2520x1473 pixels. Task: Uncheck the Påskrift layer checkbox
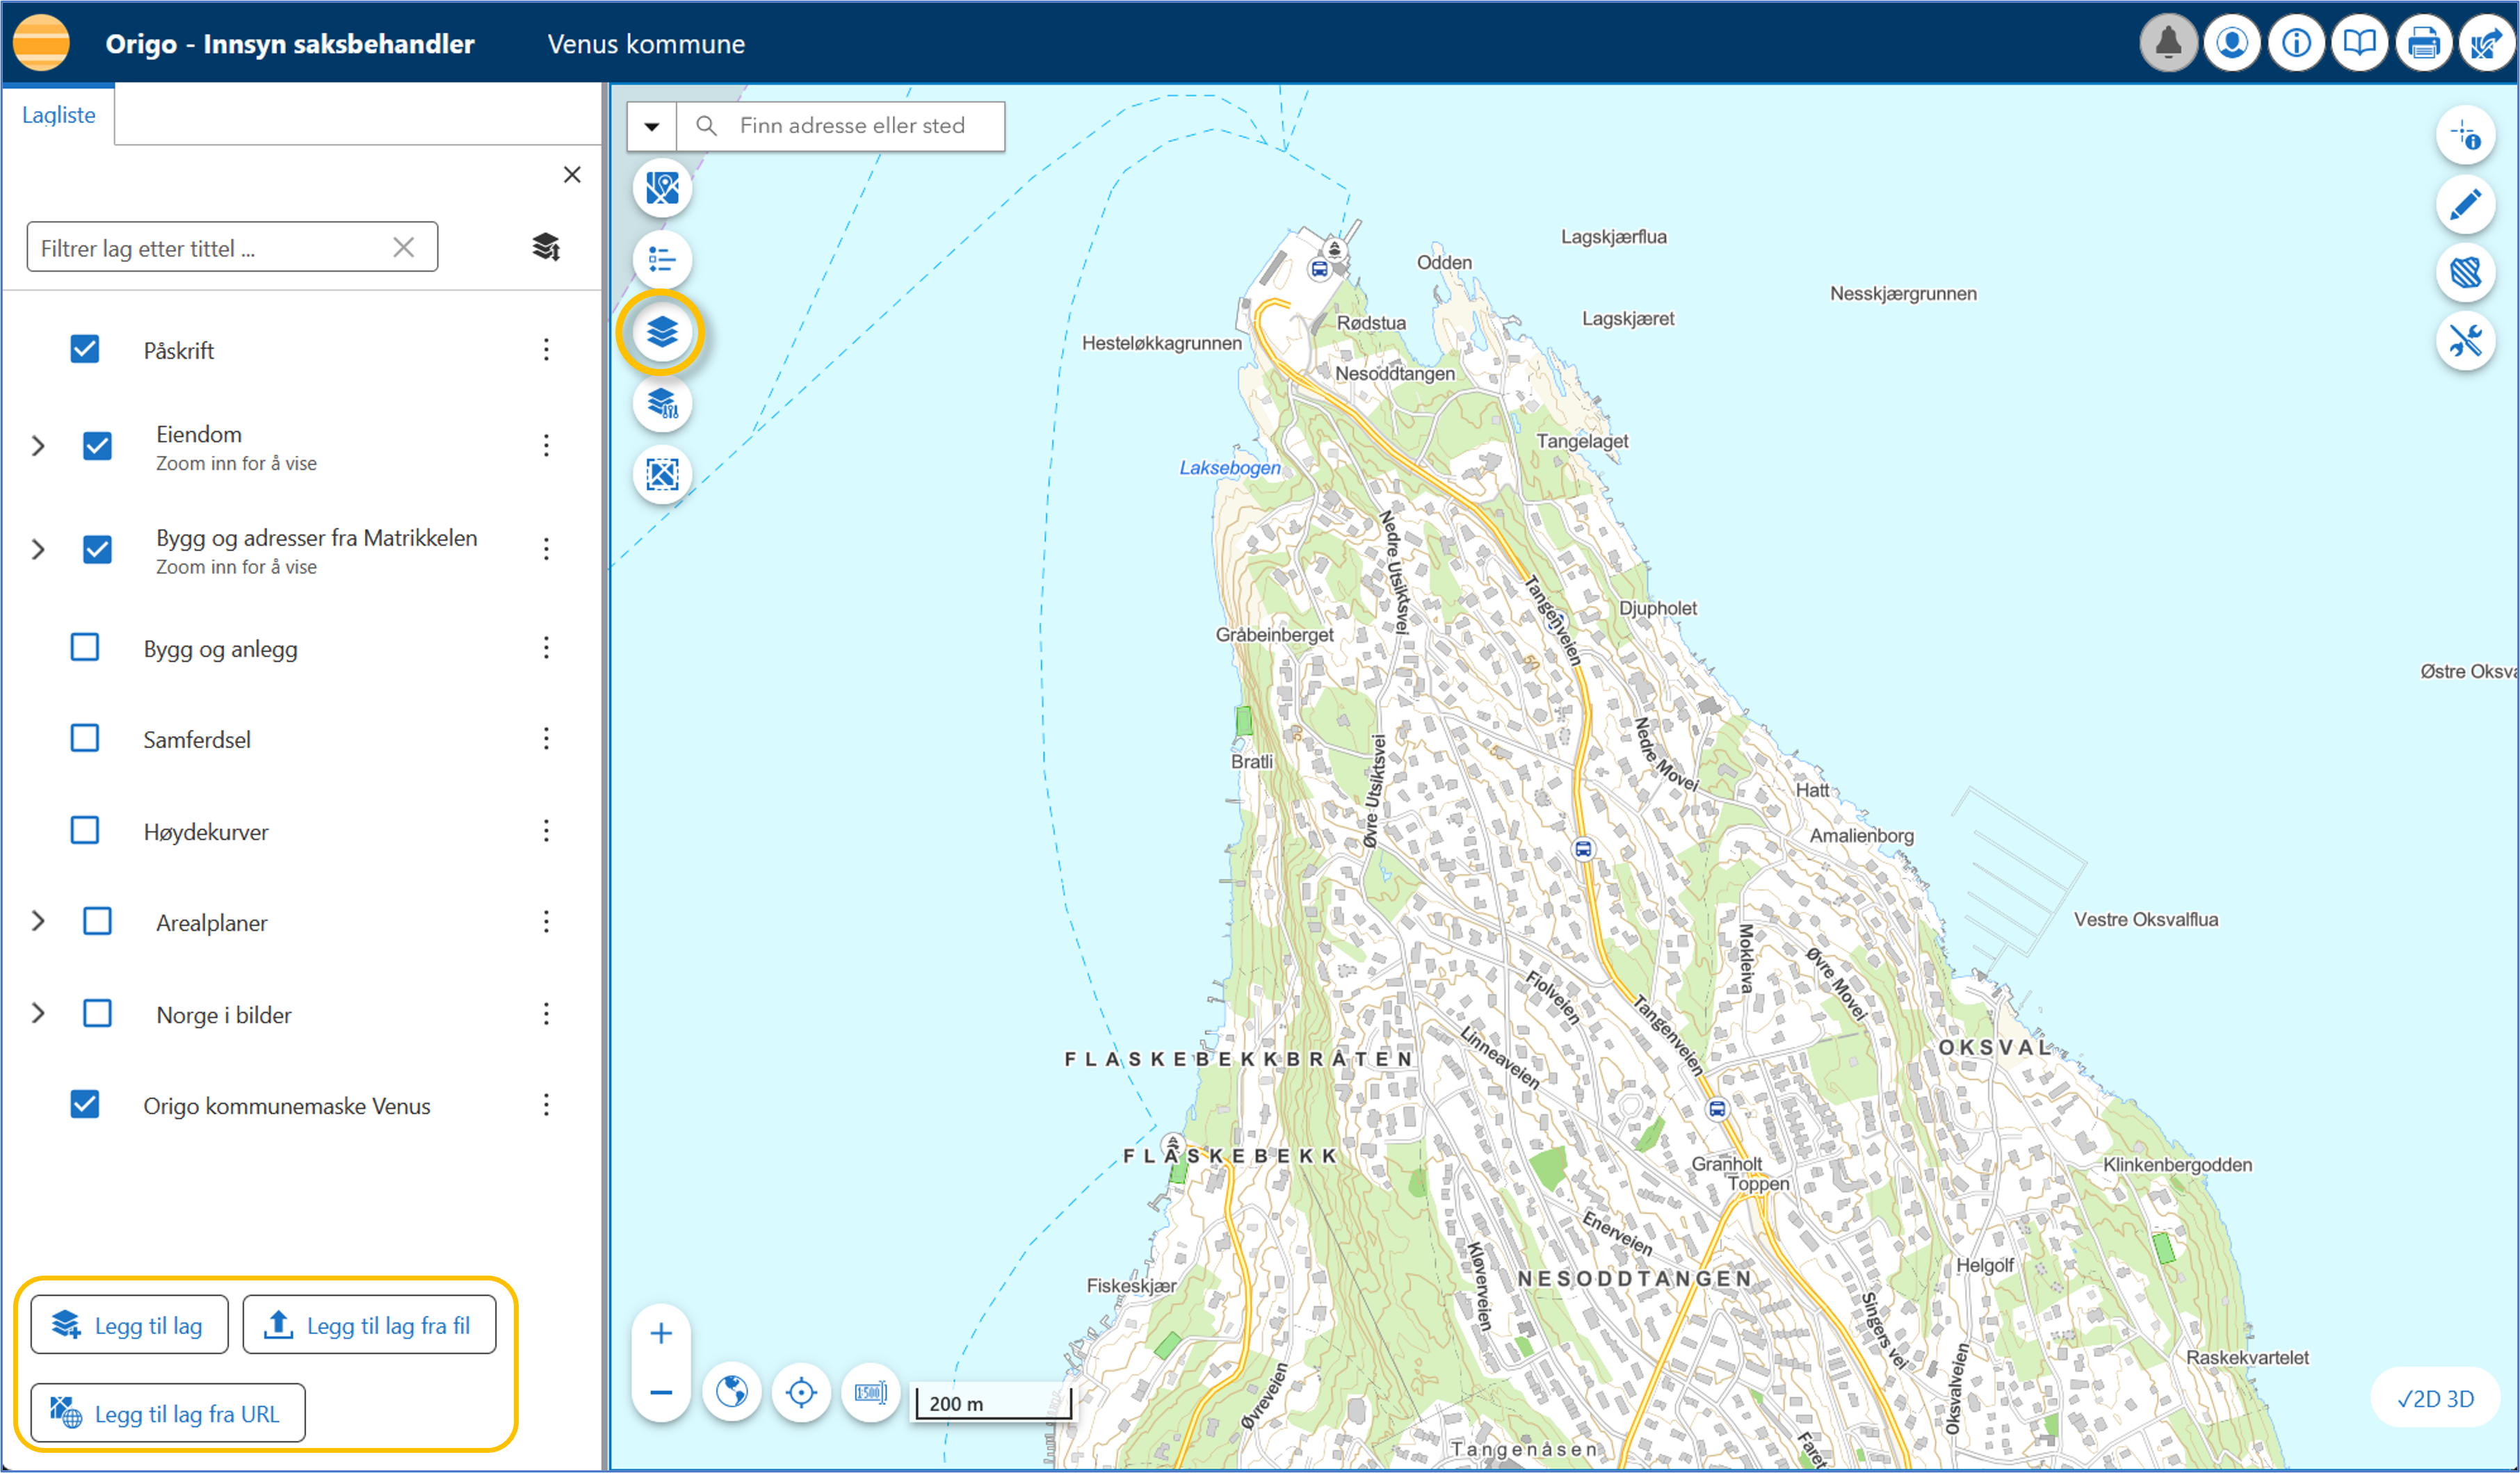pyautogui.click(x=85, y=349)
